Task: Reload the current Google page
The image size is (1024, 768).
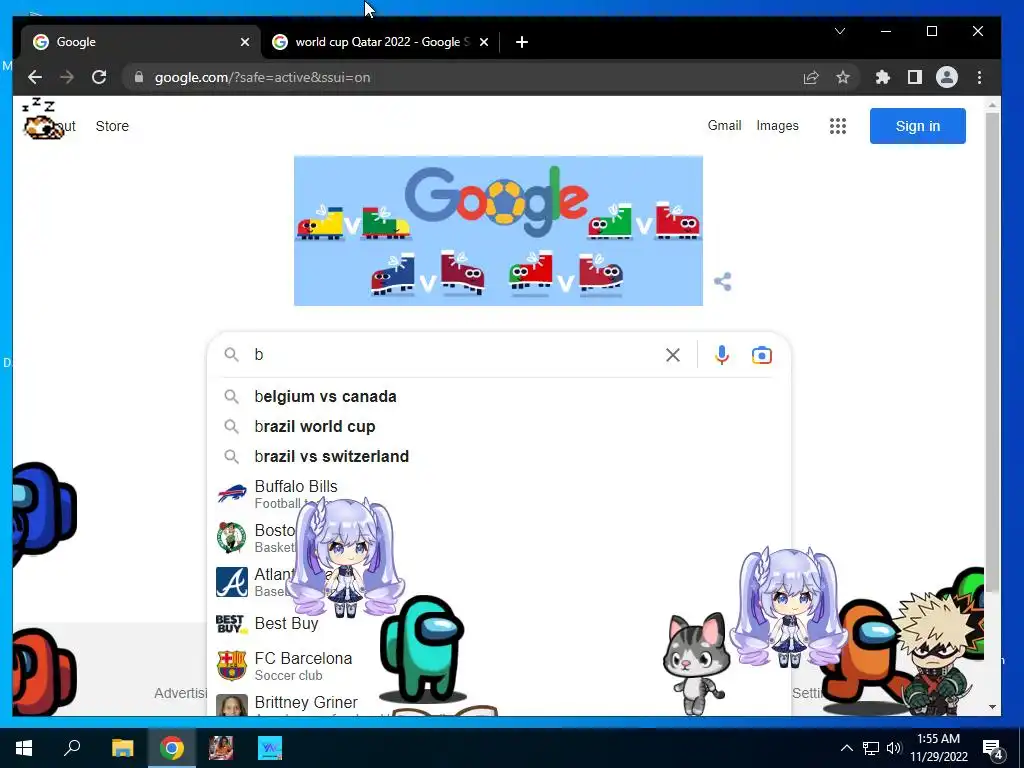Action: [99, 77]
